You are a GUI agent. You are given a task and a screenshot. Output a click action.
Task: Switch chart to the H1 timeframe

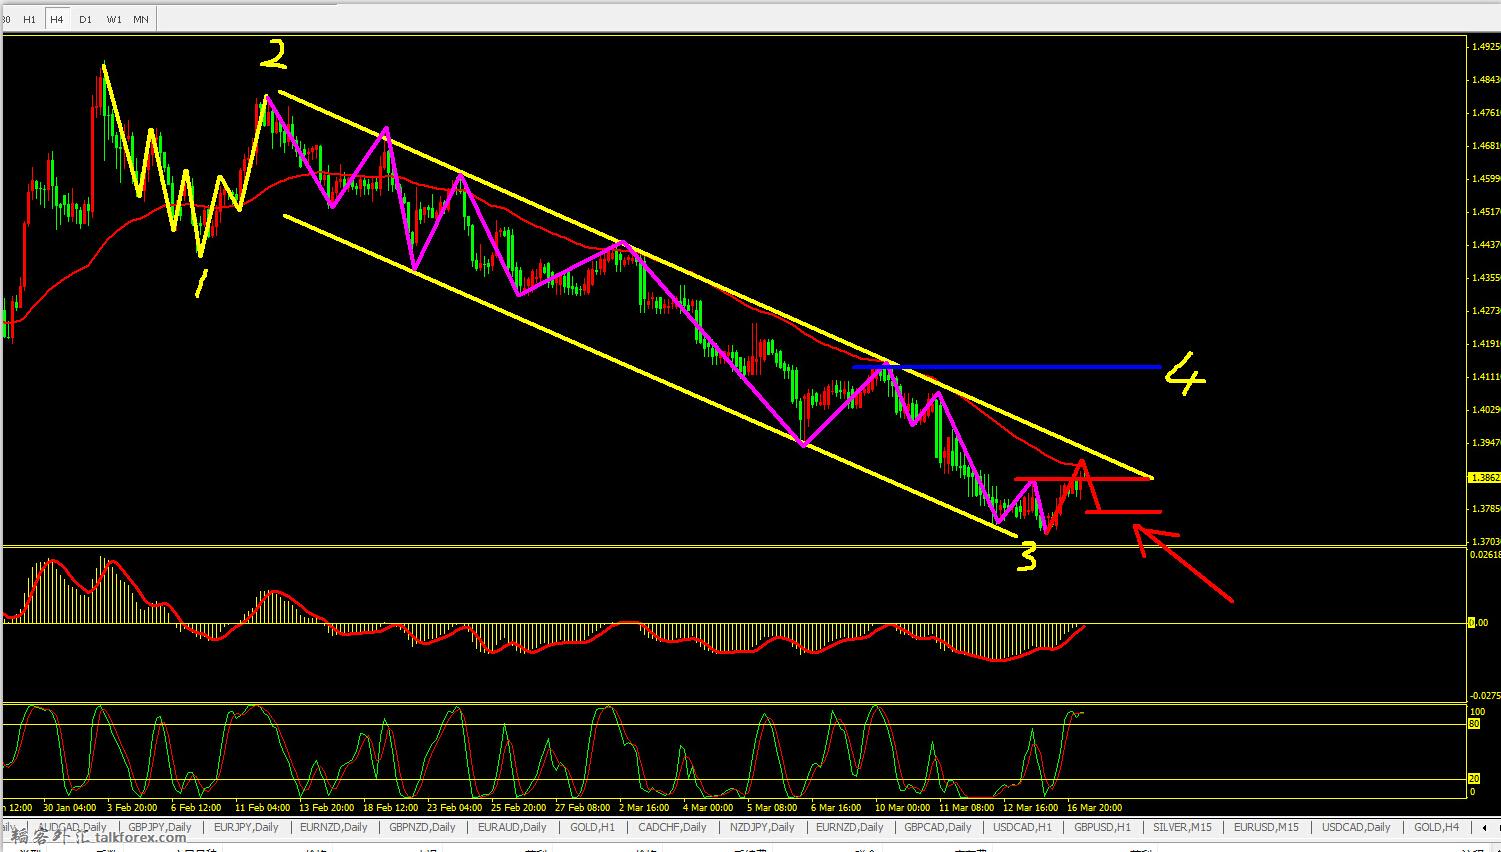click(x=30, y=19)
